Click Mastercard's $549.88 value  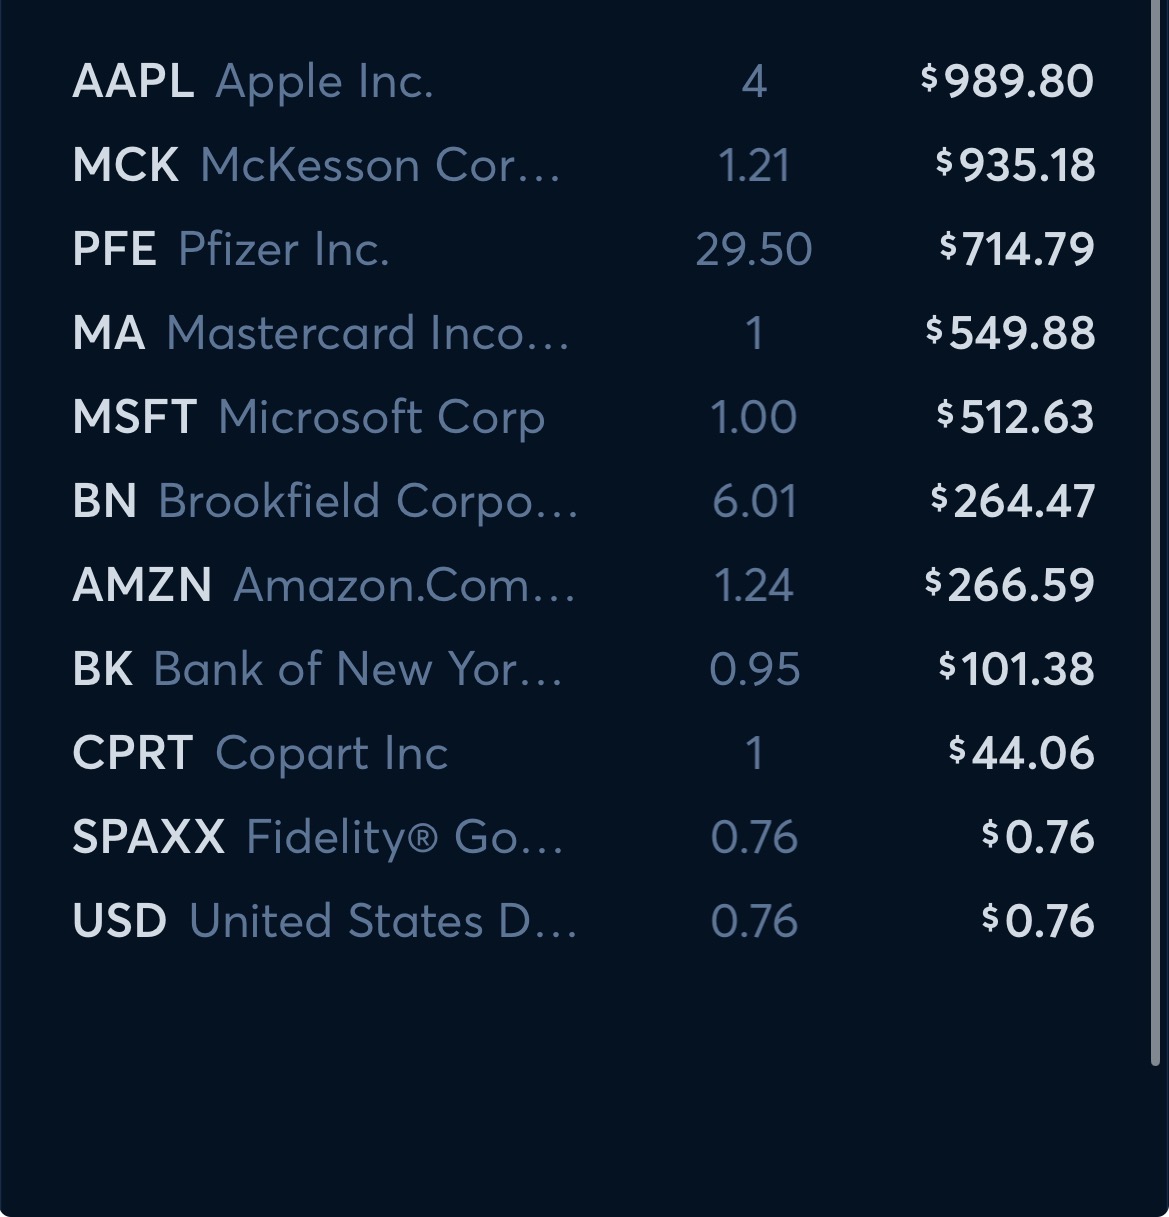(x=1010, y=333)
